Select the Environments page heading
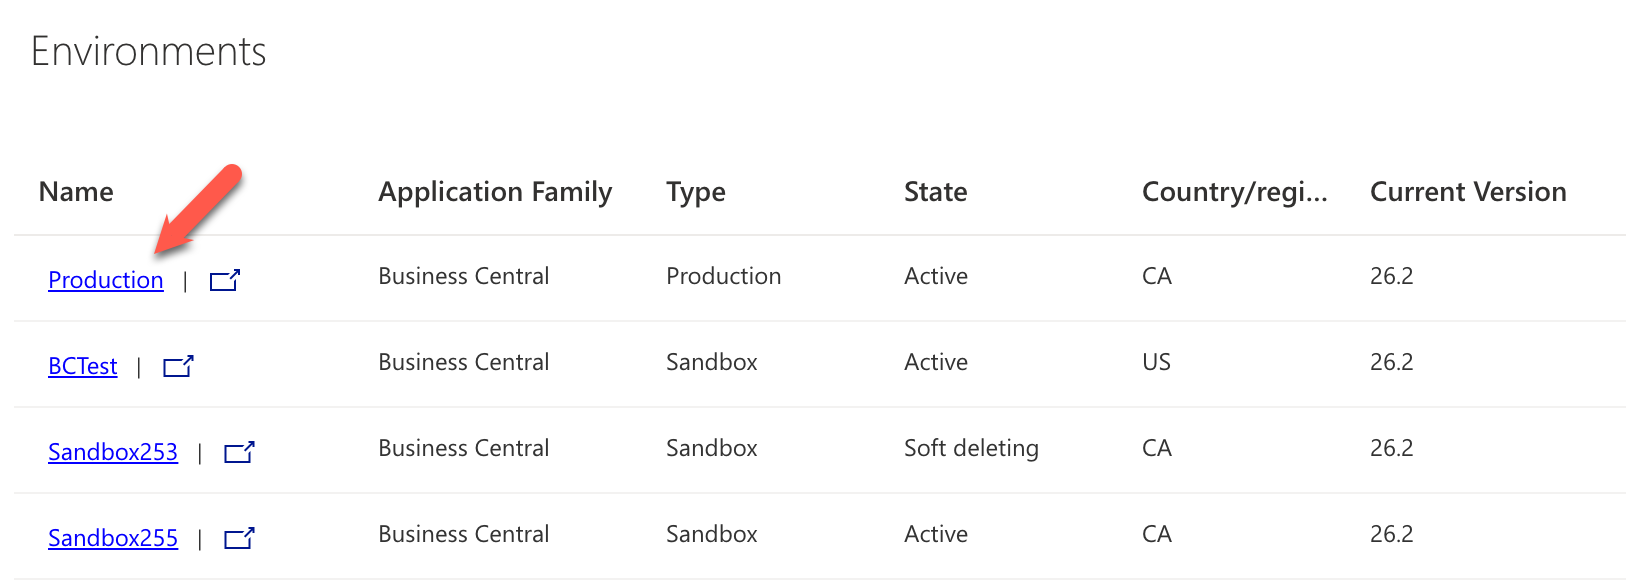 [x=148, y=51]
